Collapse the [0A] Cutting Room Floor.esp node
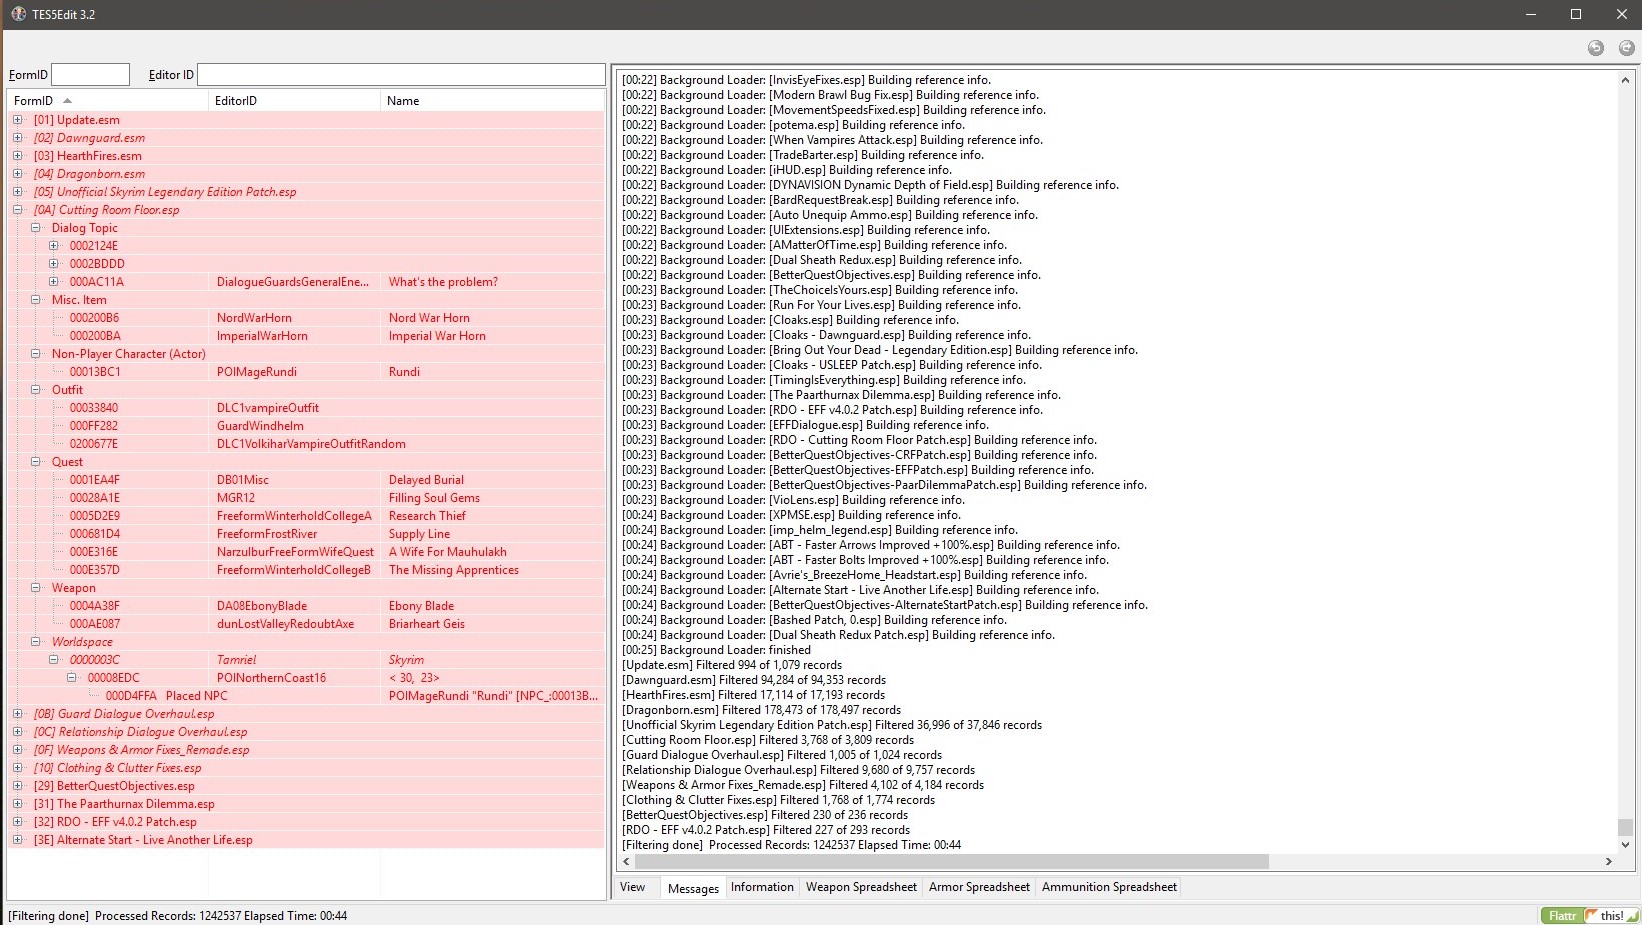 18,210
